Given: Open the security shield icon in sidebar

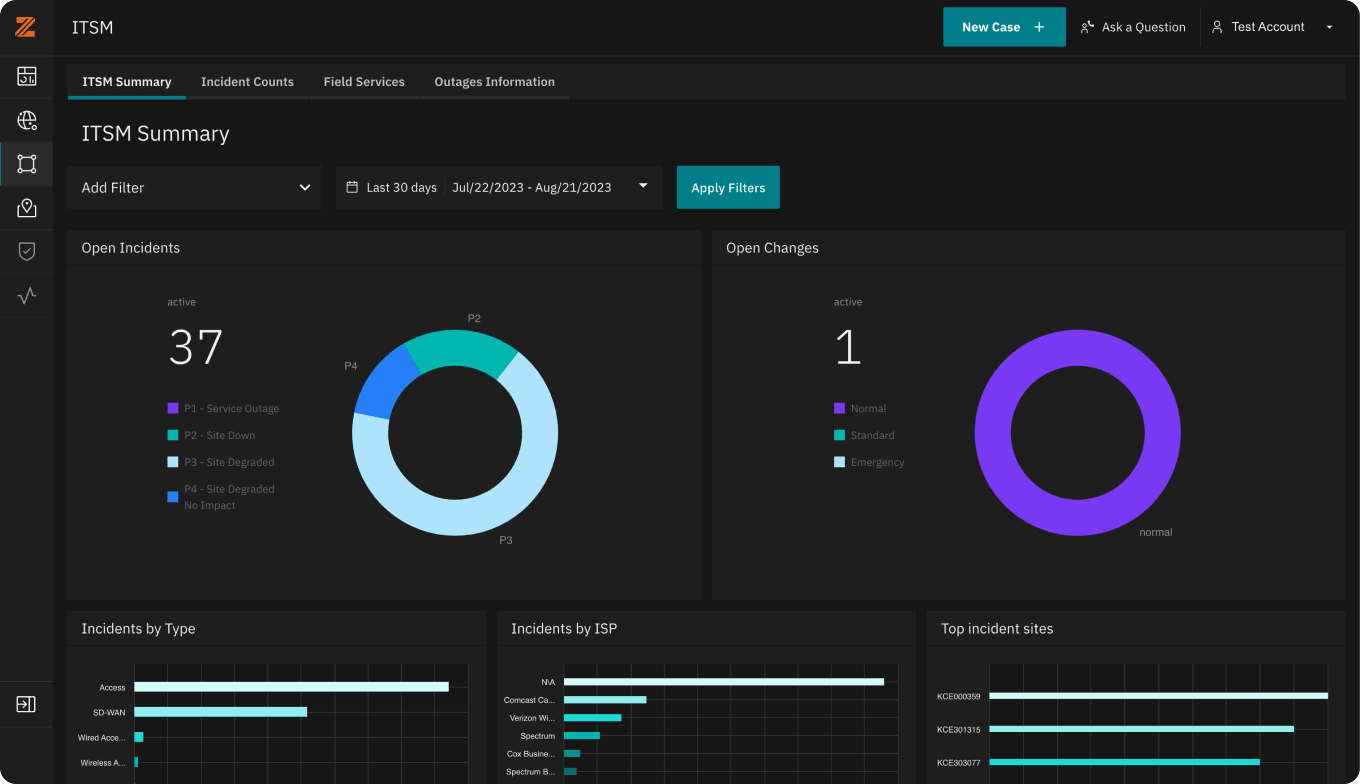Looking at the screenshot, I should 27,251.
